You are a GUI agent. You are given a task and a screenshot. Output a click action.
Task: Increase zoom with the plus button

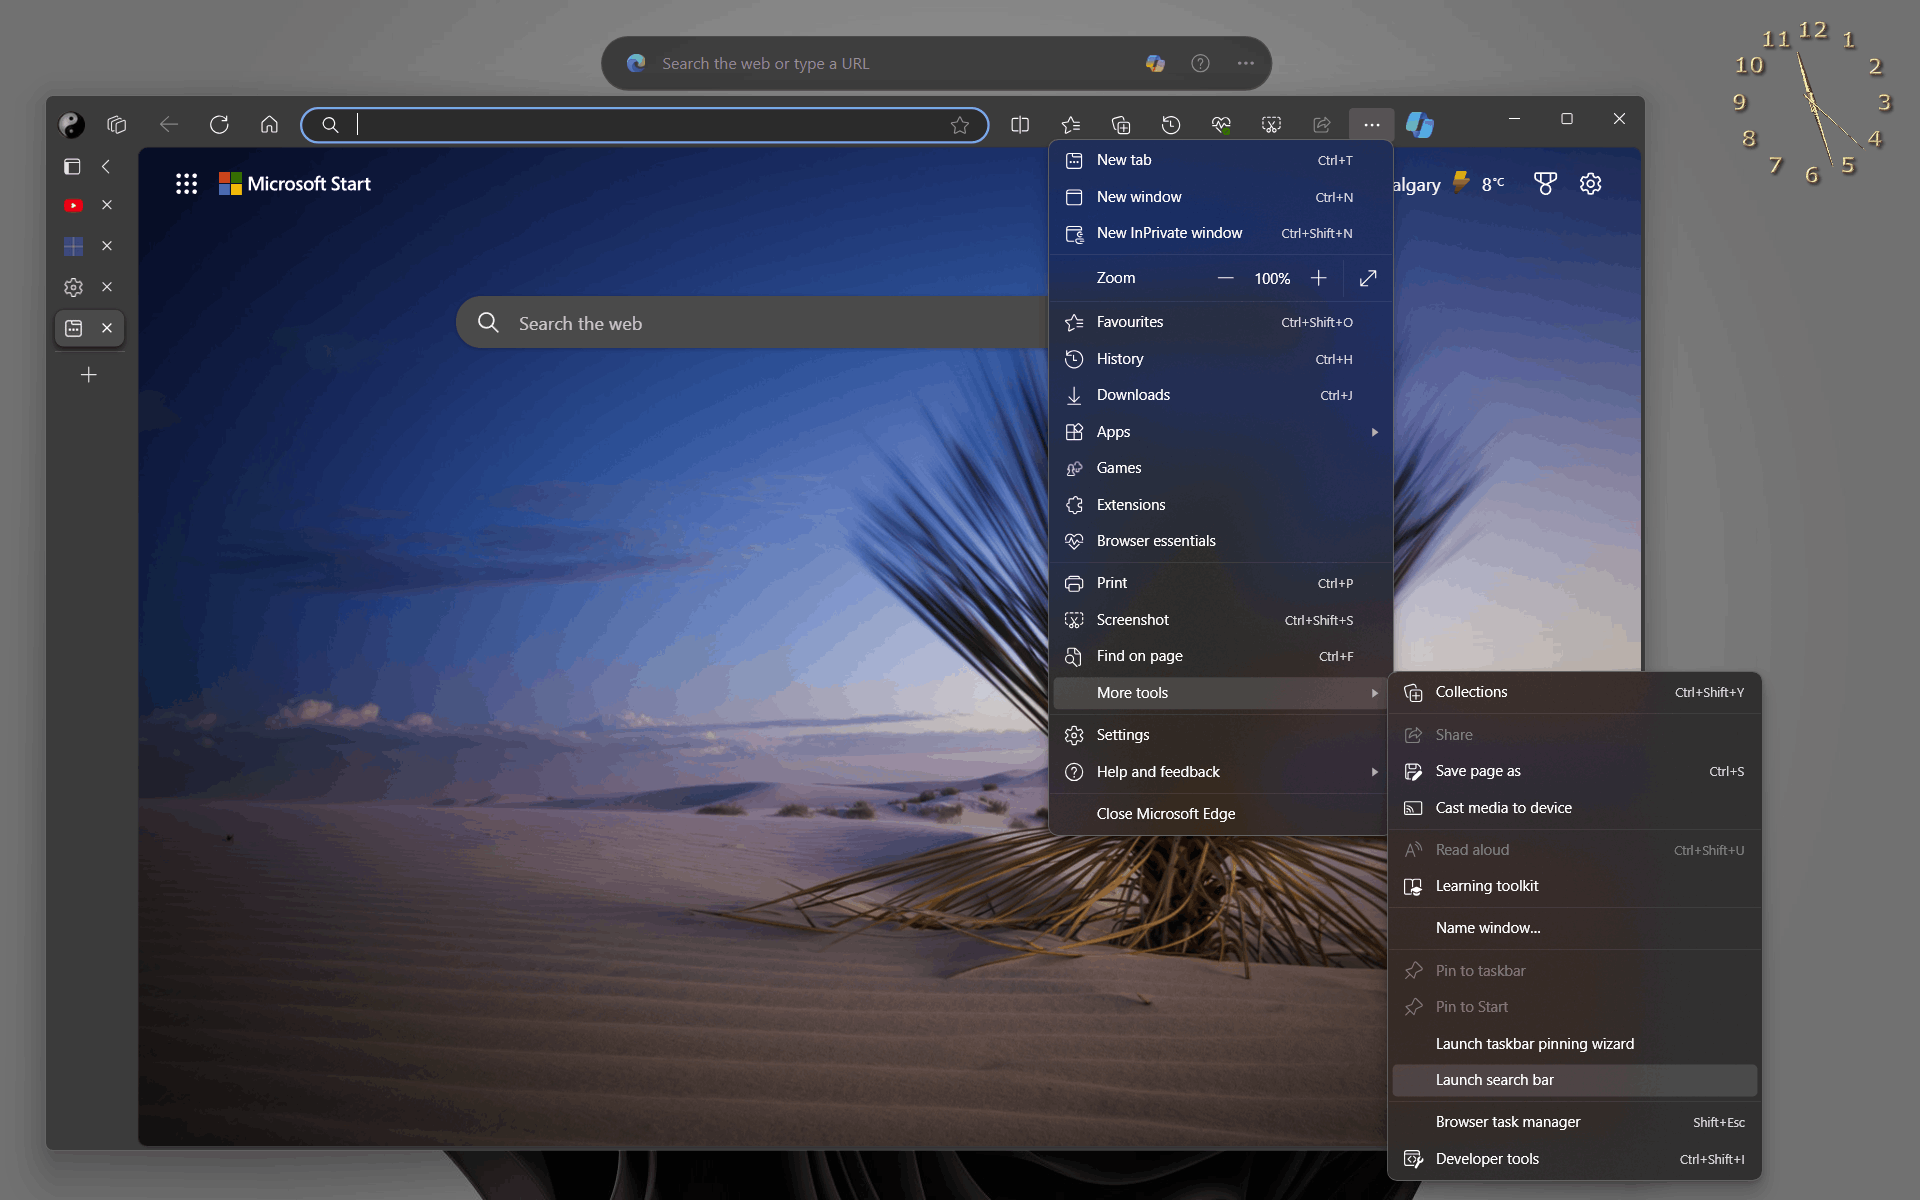pyautogui.click(x=1318, y=278)
